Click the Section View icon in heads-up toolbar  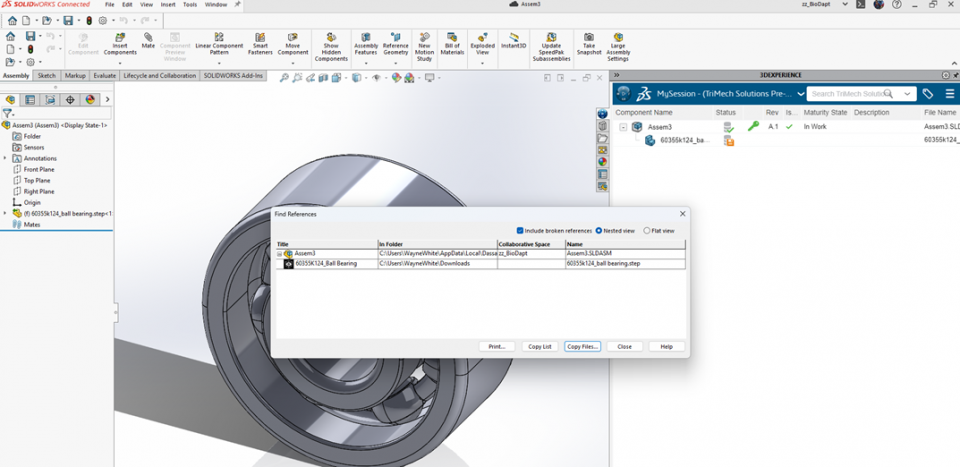323,78
